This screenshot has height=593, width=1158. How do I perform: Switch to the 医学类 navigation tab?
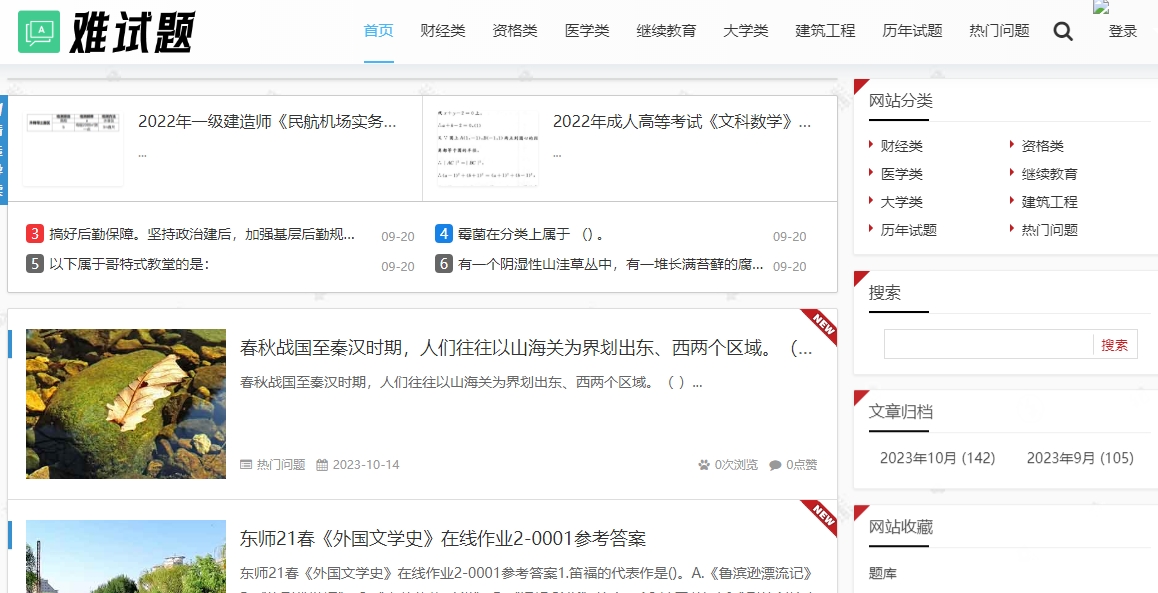587,31
